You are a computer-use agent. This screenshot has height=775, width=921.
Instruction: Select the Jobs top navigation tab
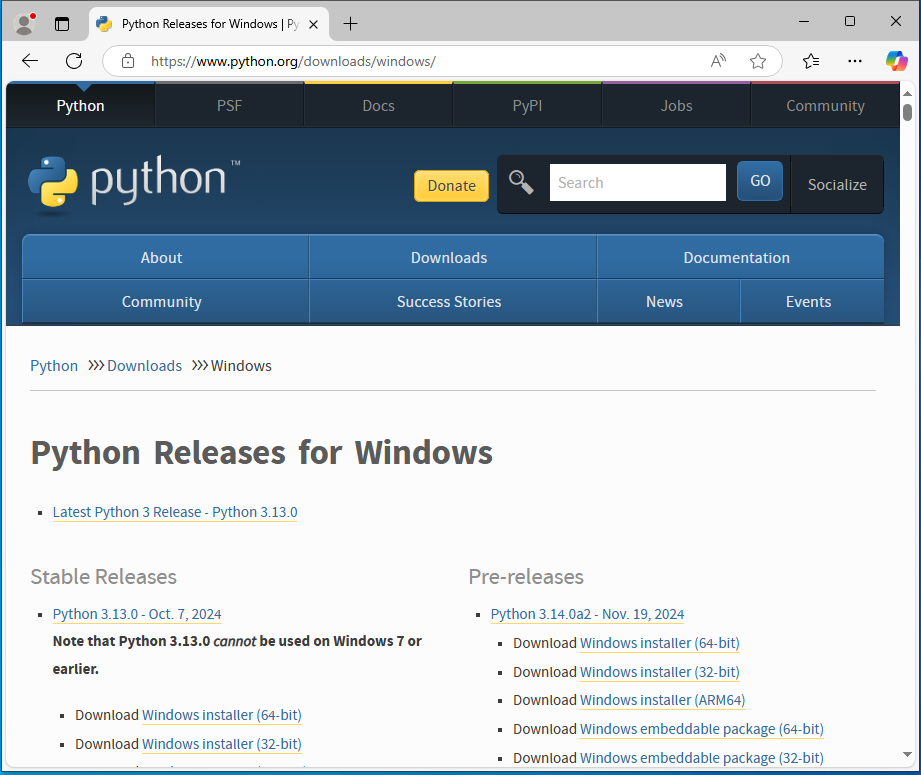click(x=676, y=106)
